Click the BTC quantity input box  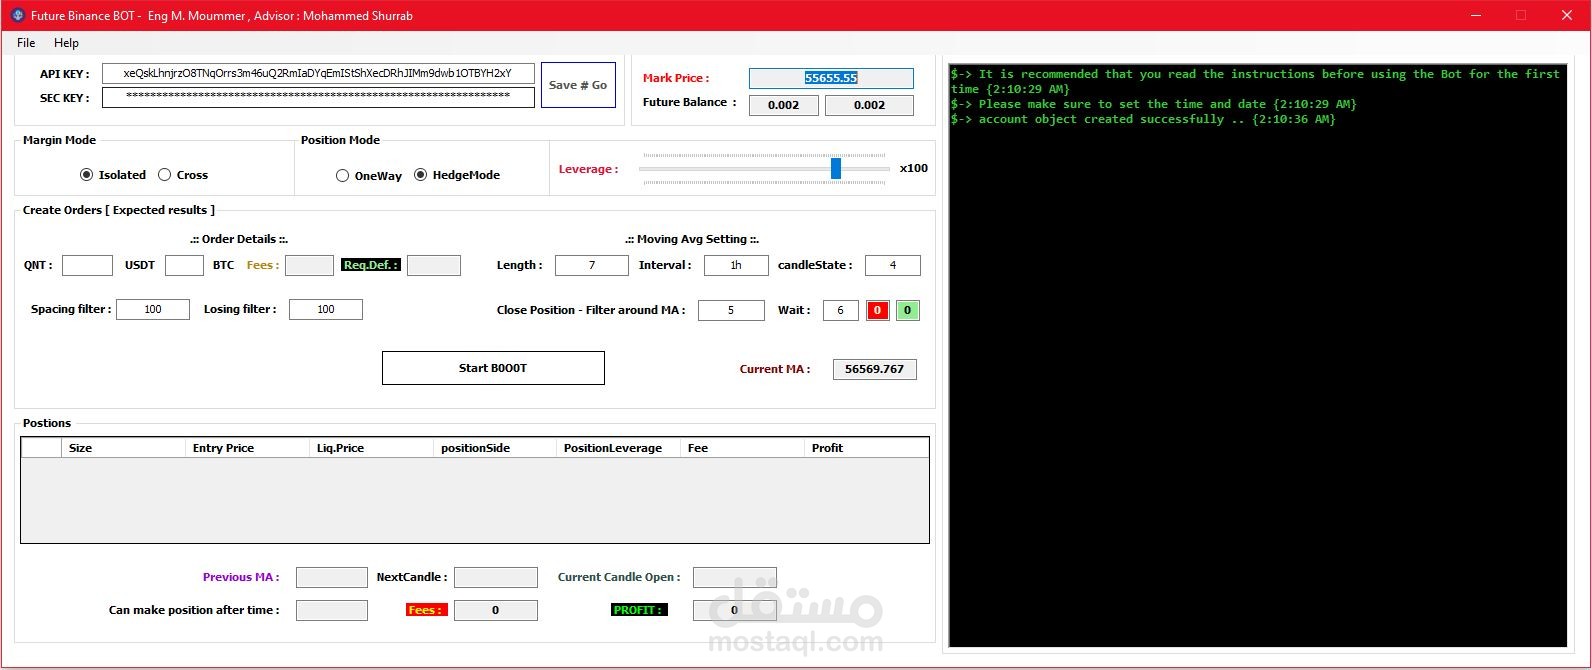click(x=184, y=265)
